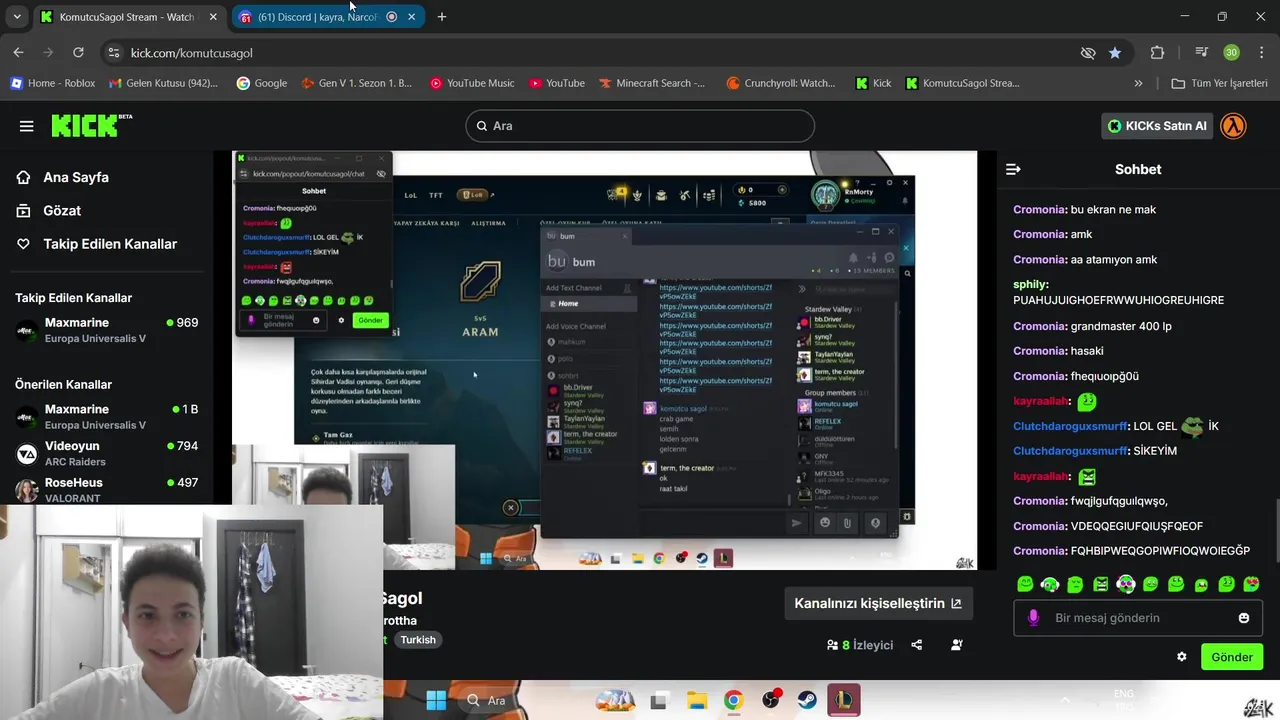The width and height of the screenshot is (1280, 720).
Task: Open language switcher showing ENG
Action: [x=1124, y=699]
